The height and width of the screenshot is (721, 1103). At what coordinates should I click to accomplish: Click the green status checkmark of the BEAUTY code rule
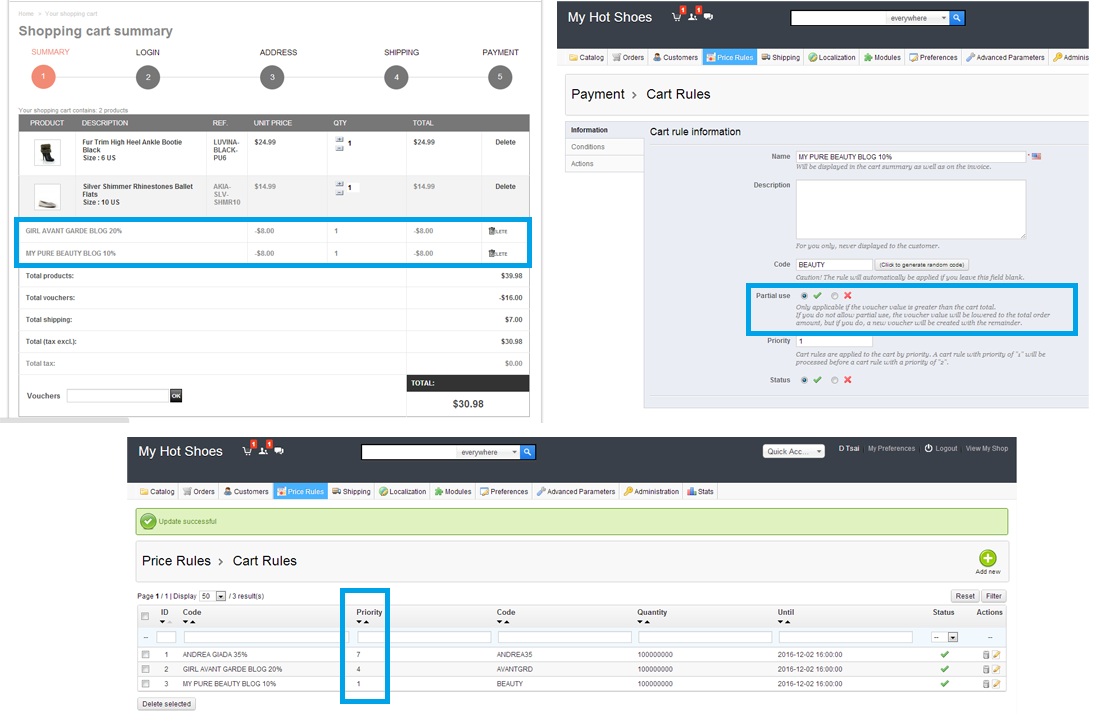[945, 684]
